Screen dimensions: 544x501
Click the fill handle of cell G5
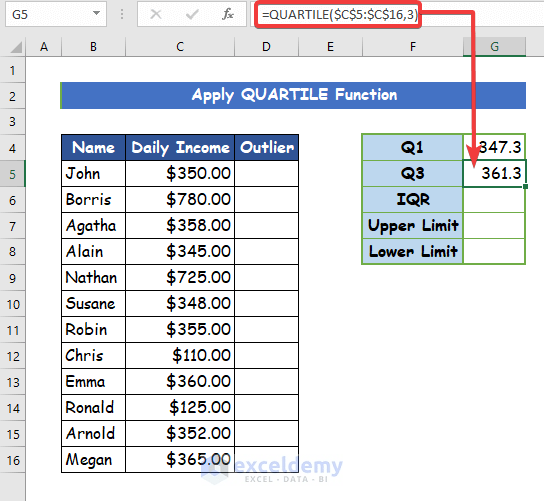(x=525, y=187)
